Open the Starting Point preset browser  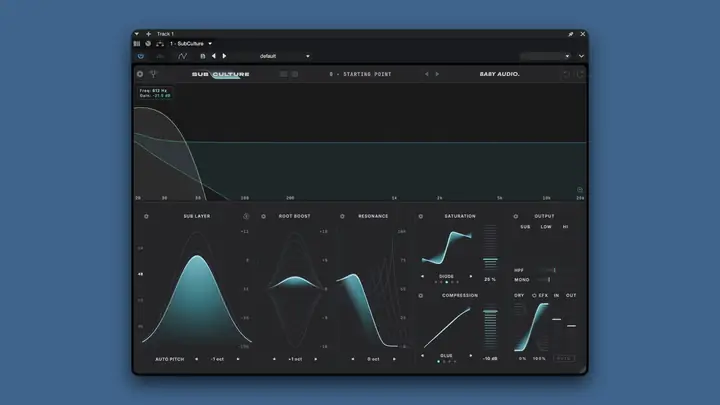click(x=360, y=74)
